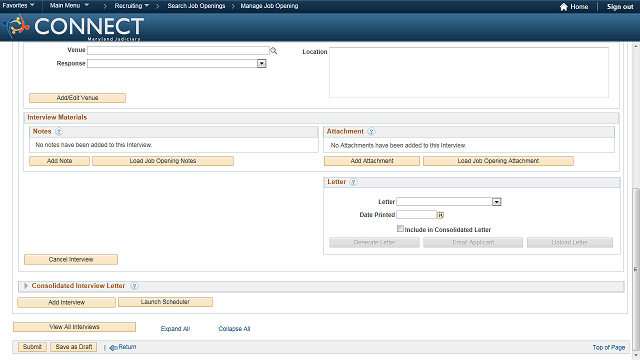The width and height of the screenshot is (640, 360).
Task: Click the Add Attachment button
Action: pos(372,161)
